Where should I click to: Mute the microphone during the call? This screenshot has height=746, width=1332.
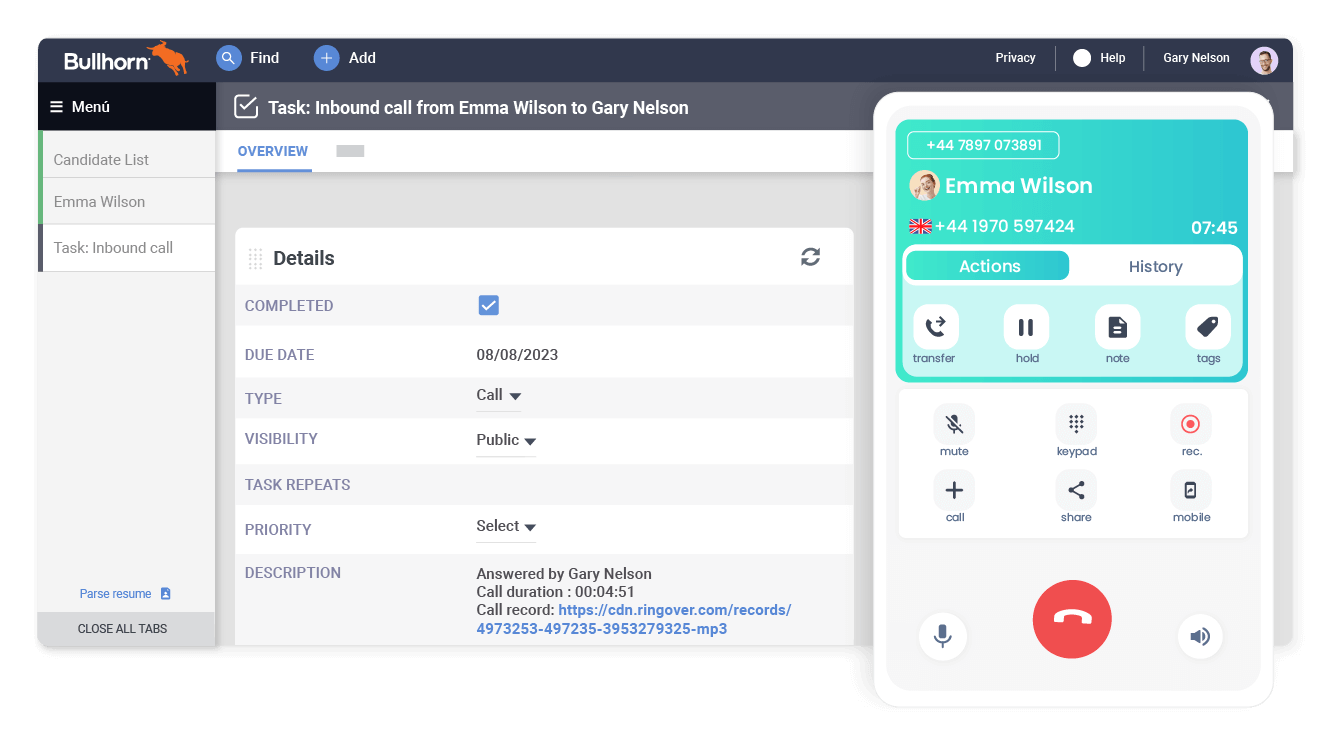[x=954, y=423]
